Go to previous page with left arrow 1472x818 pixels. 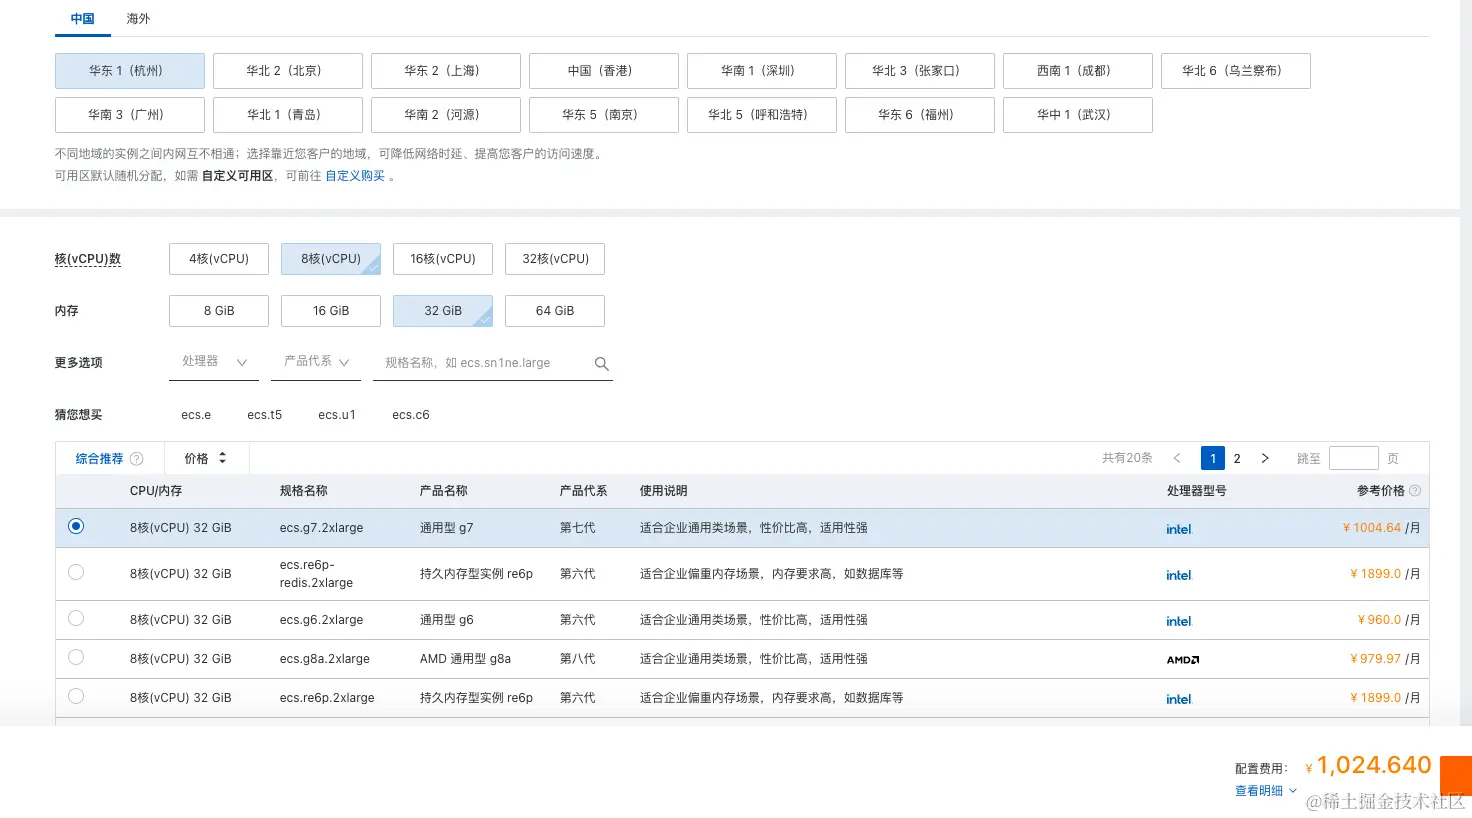pos(1177,458)
